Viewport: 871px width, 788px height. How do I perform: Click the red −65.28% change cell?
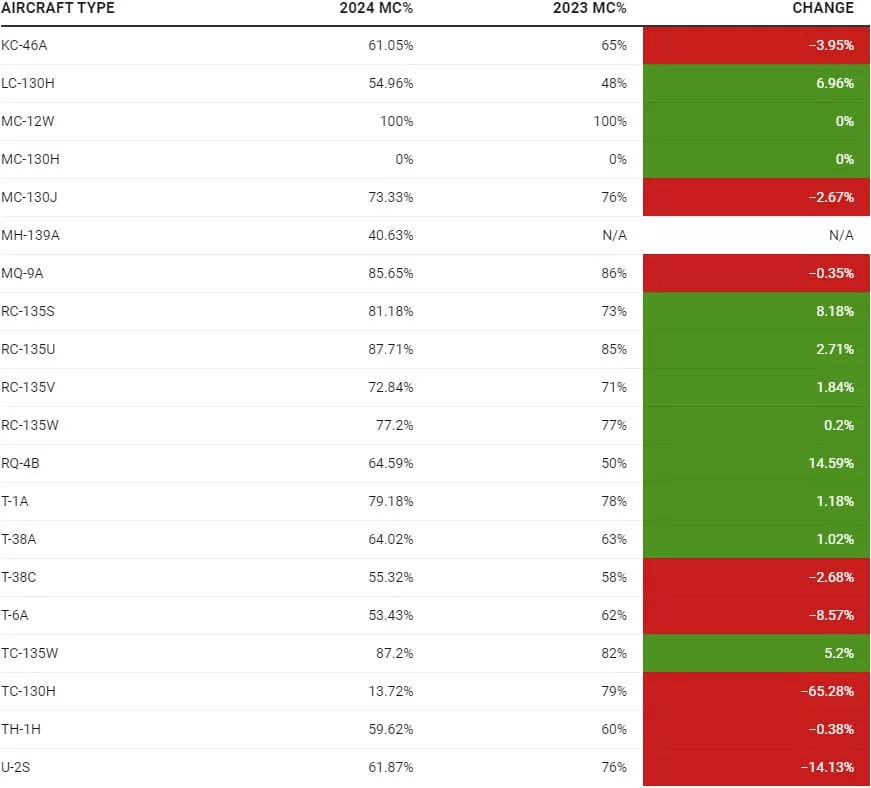pos(756,692)
